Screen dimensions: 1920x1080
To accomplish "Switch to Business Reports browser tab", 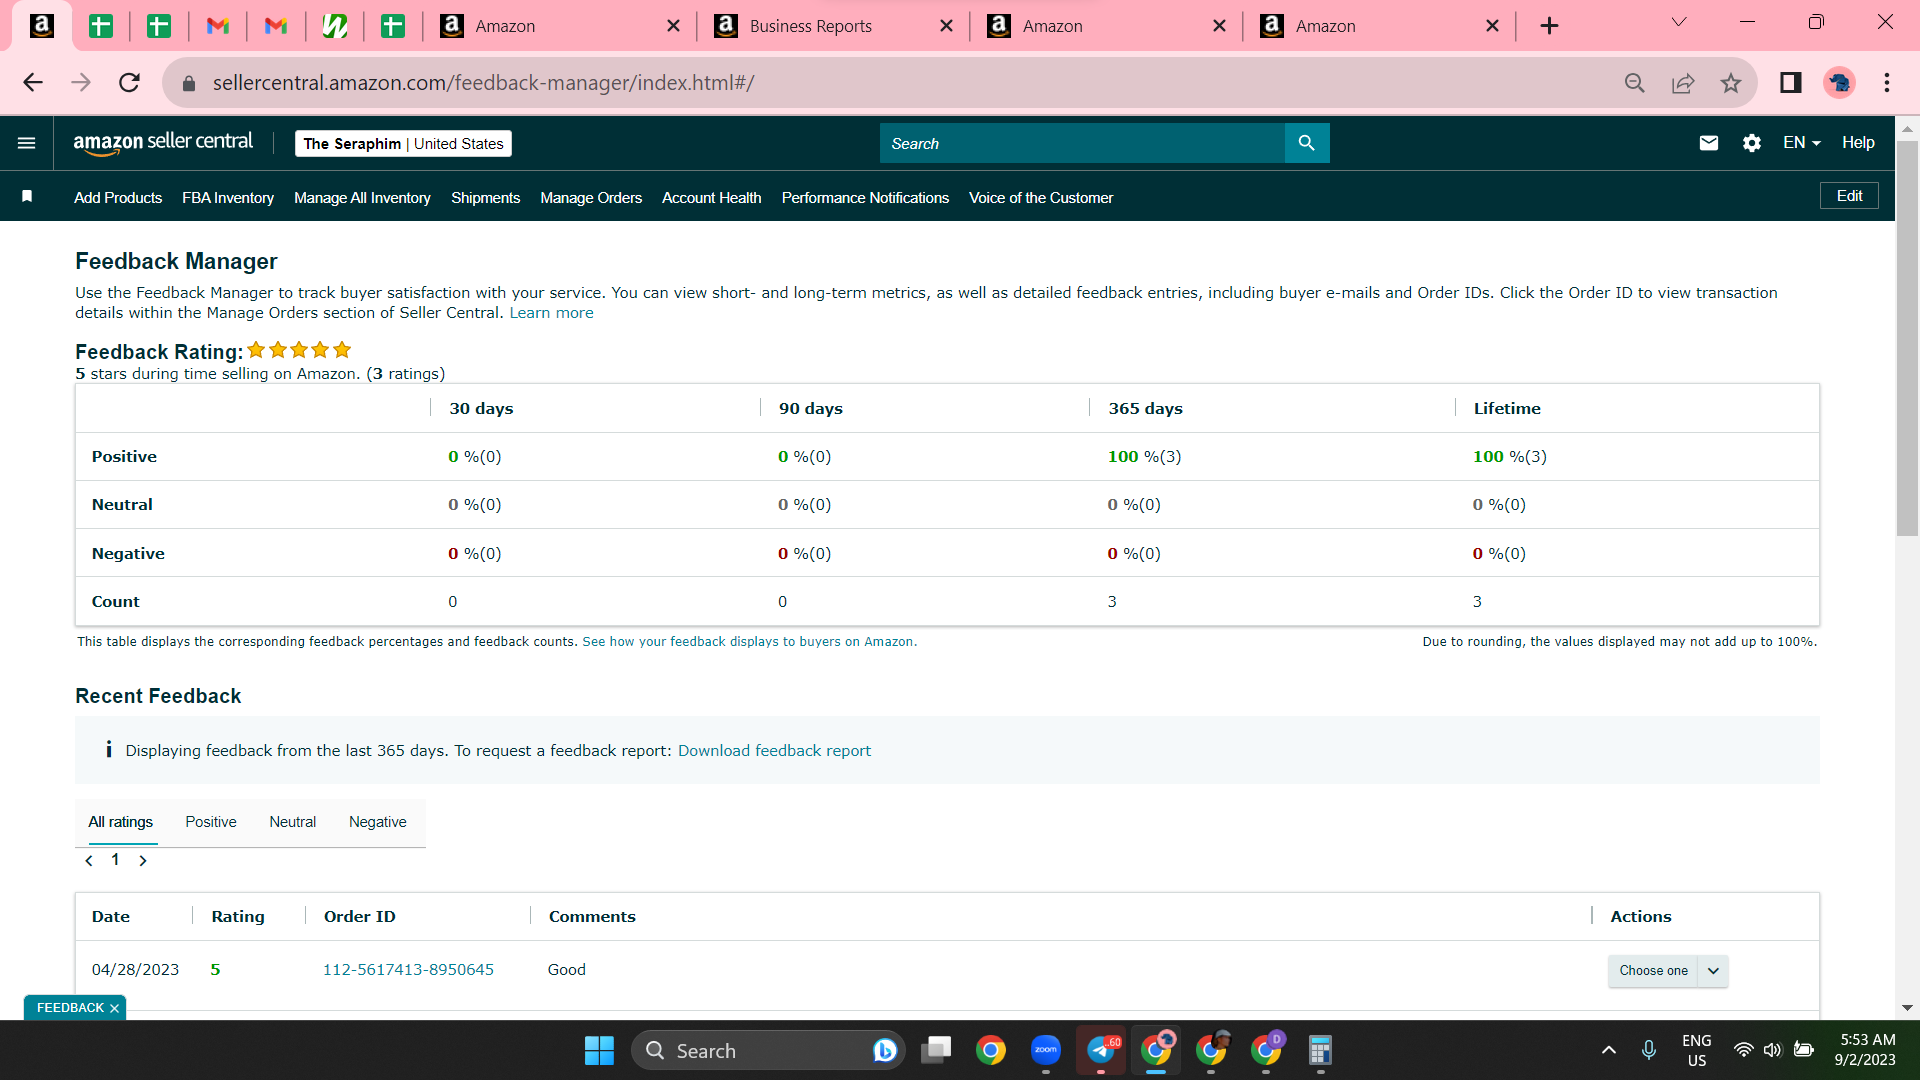I will pyautogui.click(x=832, y=26).
